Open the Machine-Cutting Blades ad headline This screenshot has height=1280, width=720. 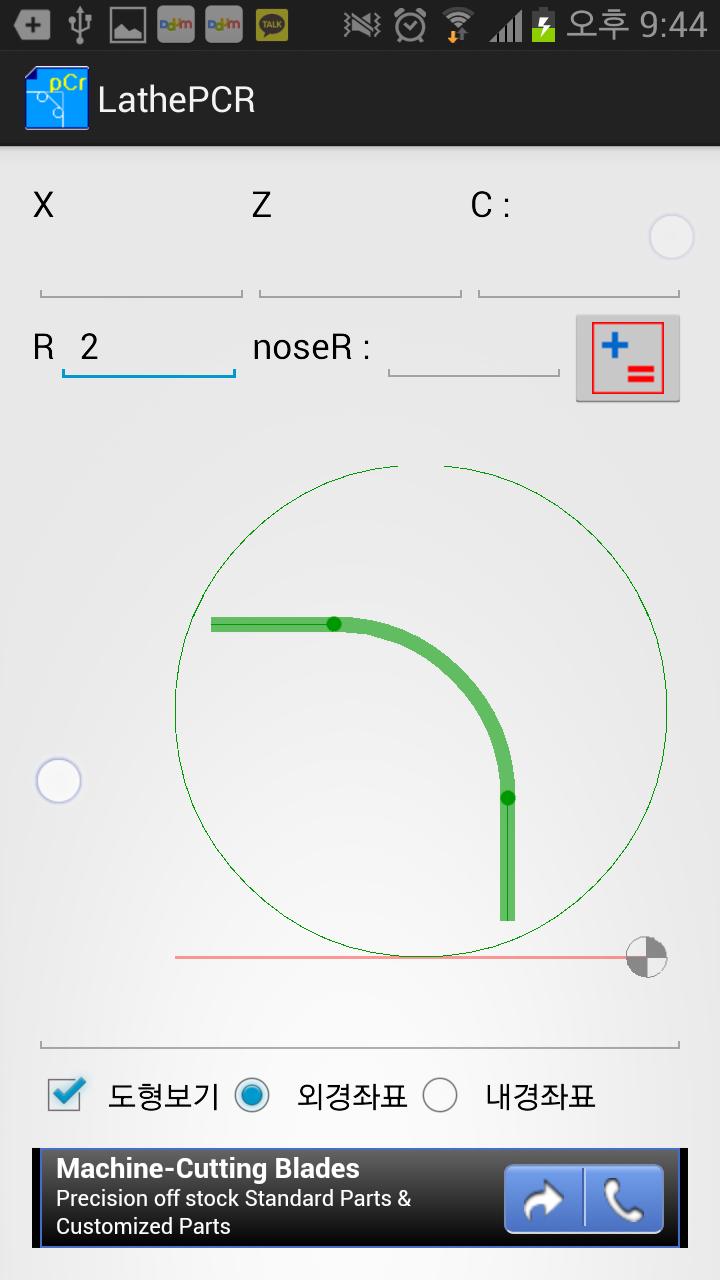tap(208, 1168)
